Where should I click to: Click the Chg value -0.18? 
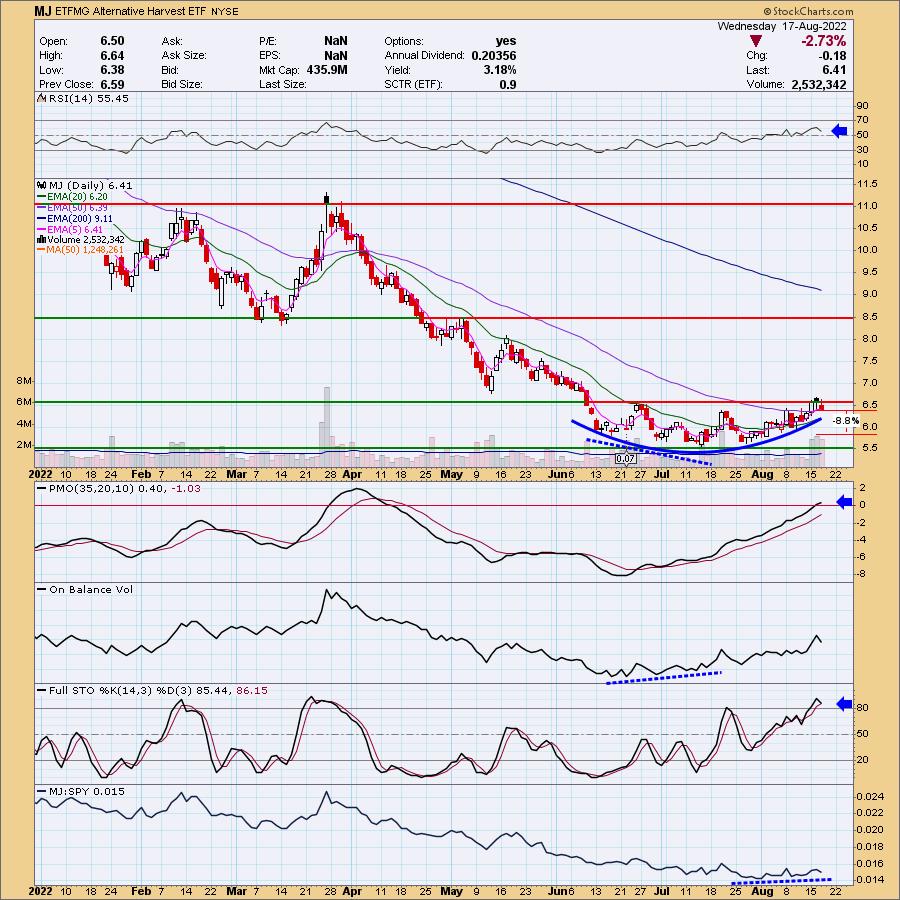832,55
